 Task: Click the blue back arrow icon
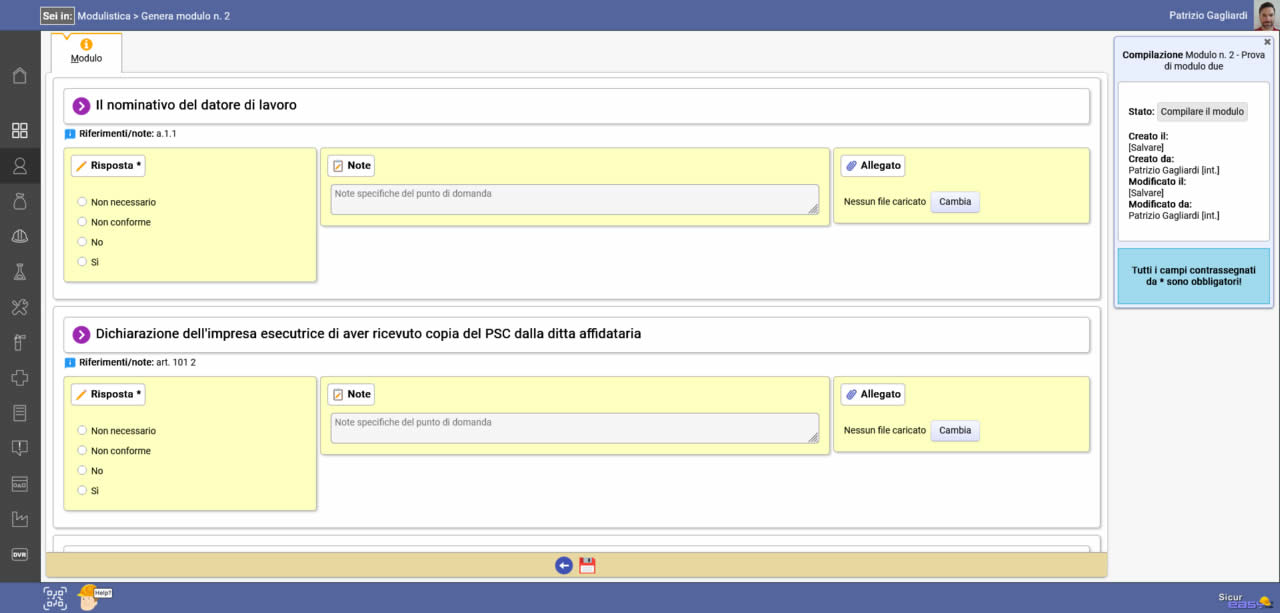(x=563, y=565)
